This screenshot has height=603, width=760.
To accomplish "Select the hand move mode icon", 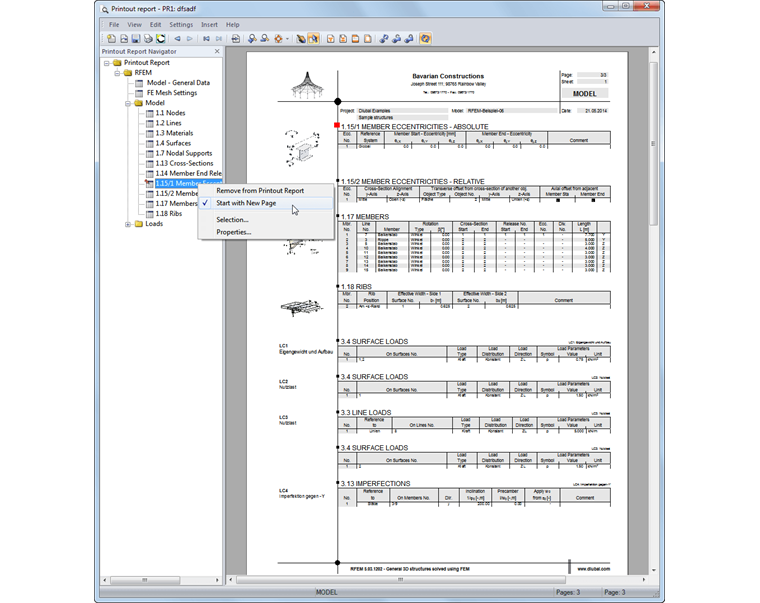I will point(301,39).
